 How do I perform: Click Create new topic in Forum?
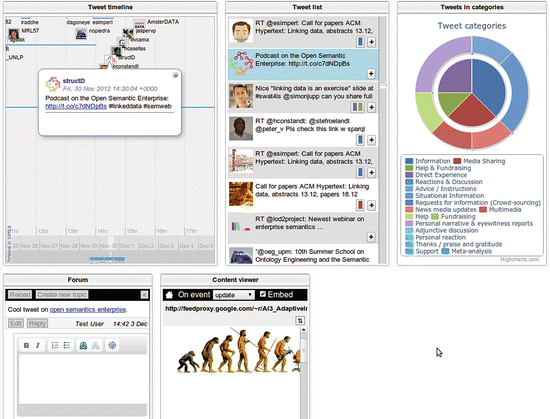pyautogui.click(x=62, y=295)
